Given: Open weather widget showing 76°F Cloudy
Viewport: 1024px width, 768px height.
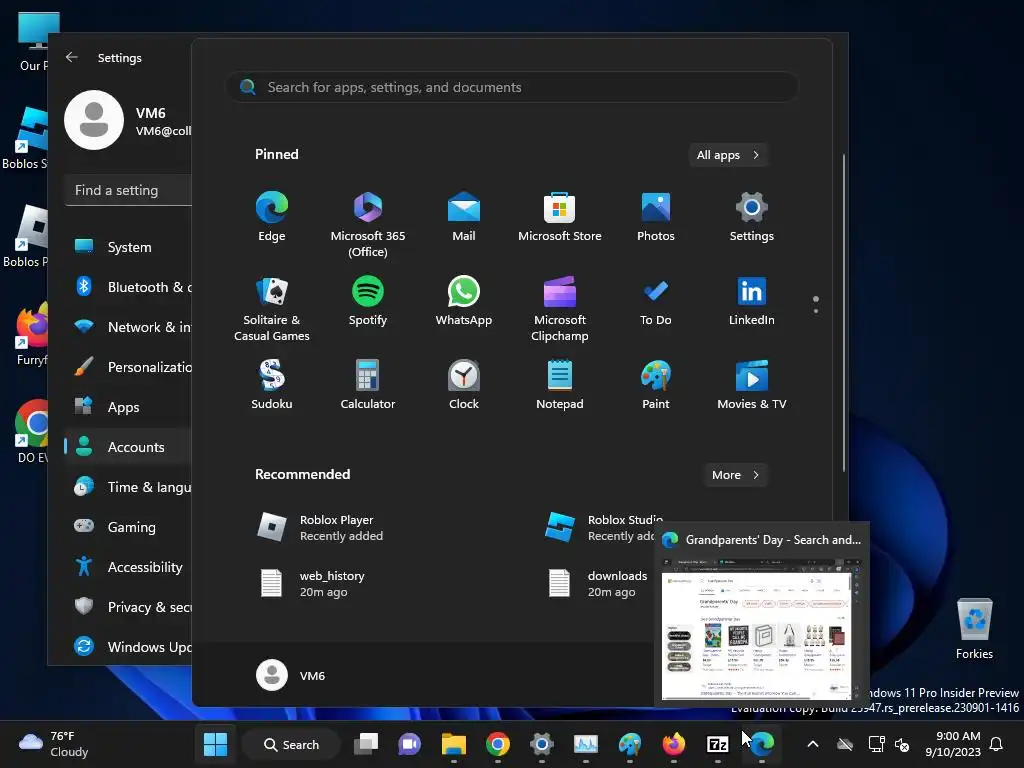Looking at the screenshot, I should (55, 744).
